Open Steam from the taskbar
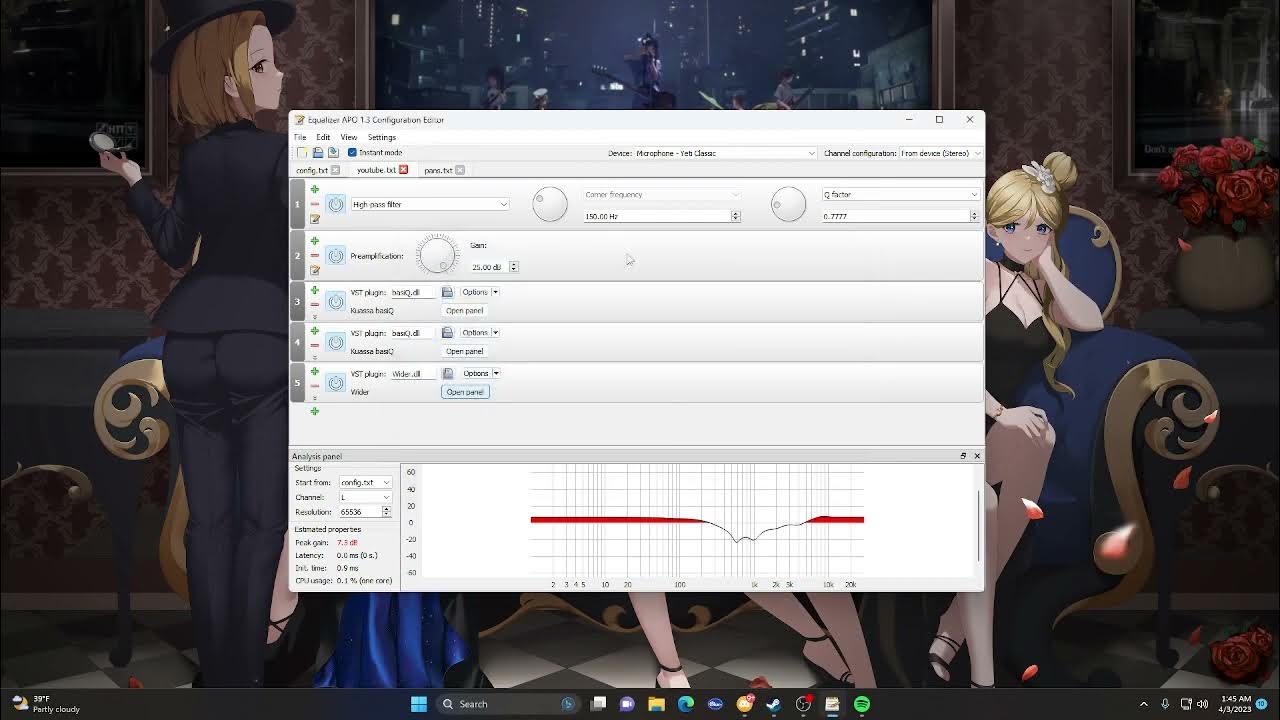 point(773,704)
